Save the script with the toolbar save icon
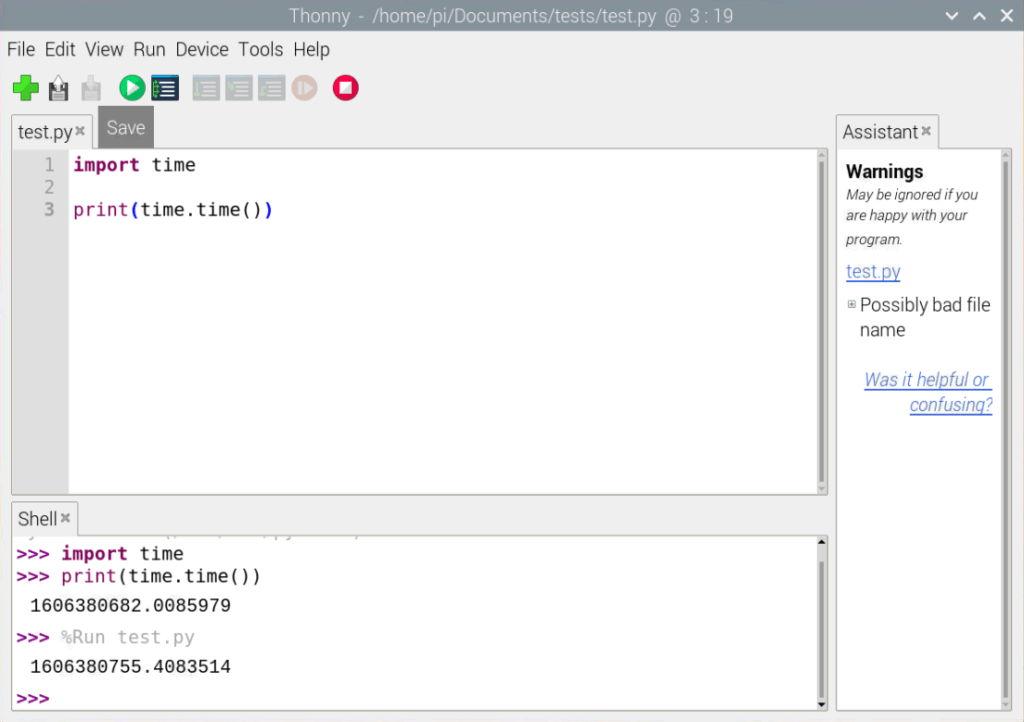Screen dimensions: 1024x722 (x=91, y=88)
